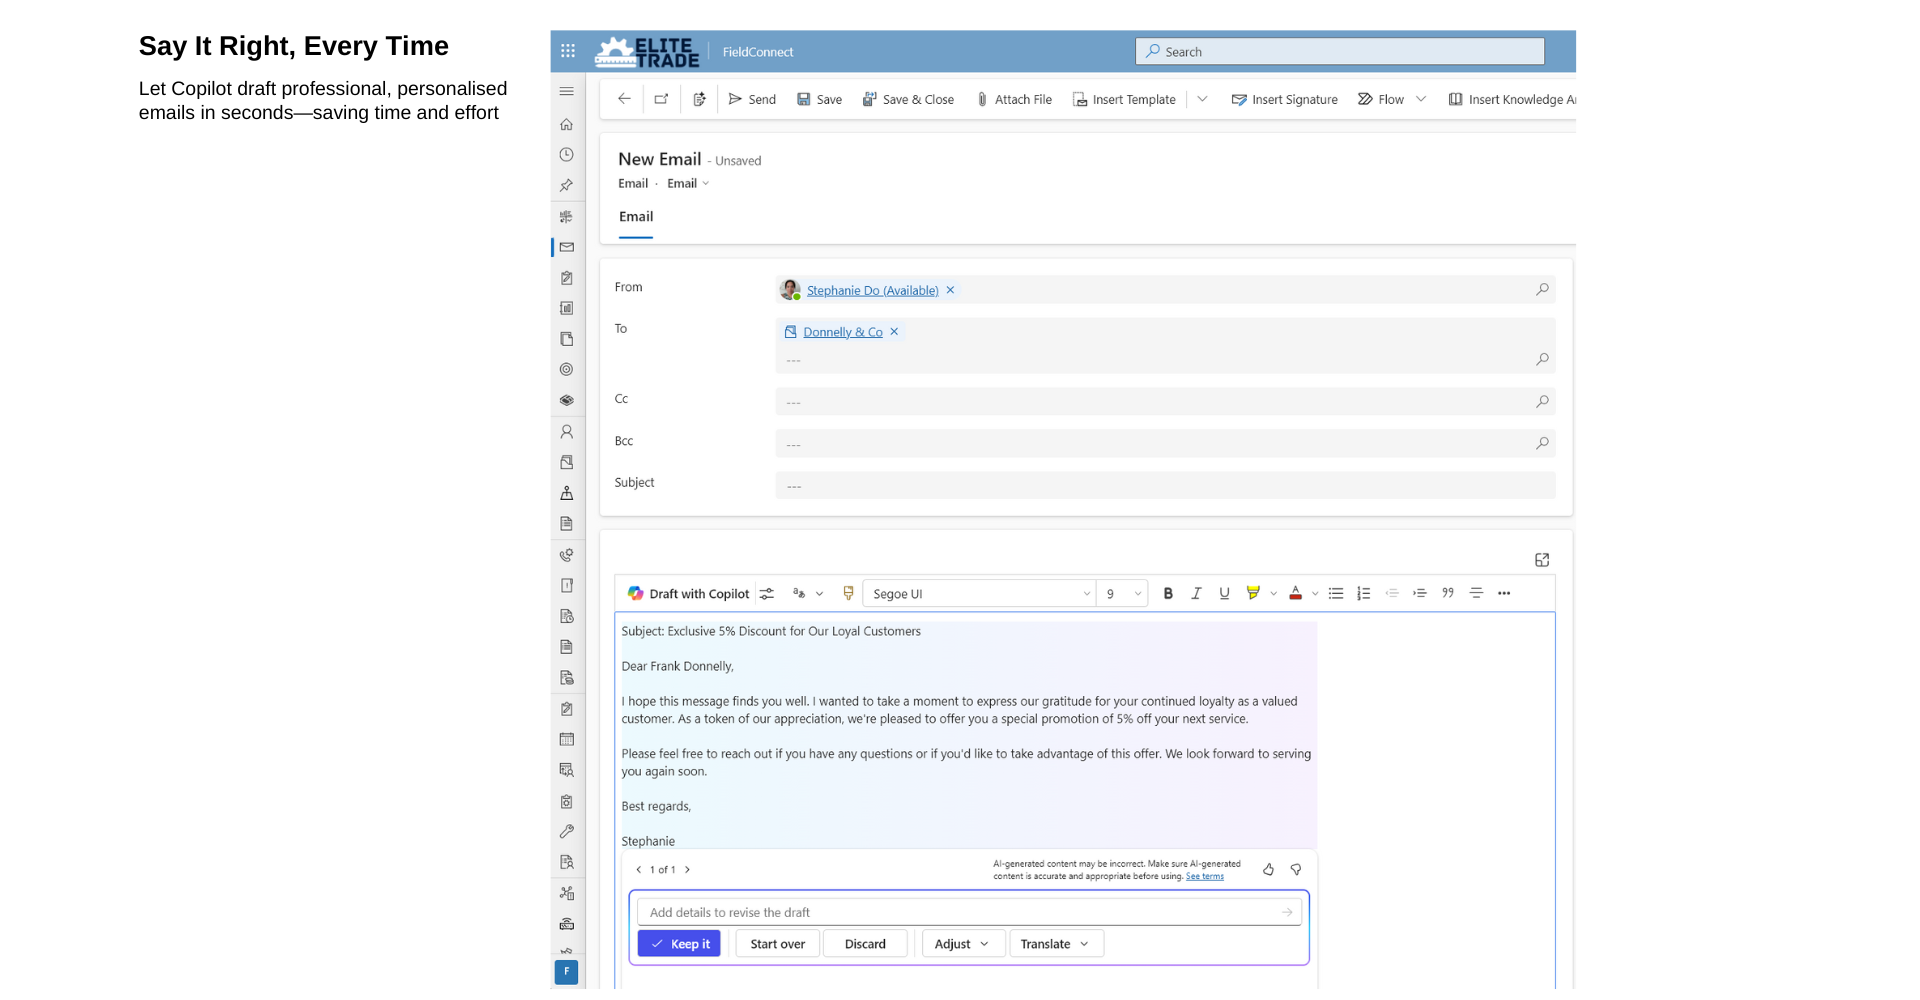Open the See terms link
This screenshot has height=1000, width=1920.
click(x=1205, y=877)
